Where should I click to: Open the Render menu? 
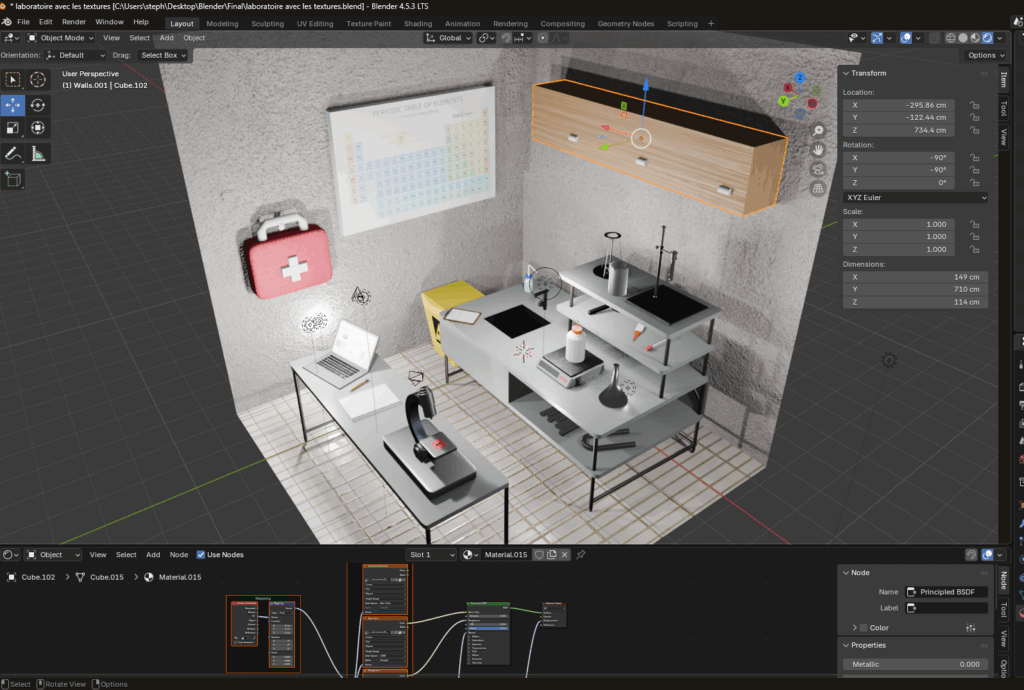click(x=74, y=21)
